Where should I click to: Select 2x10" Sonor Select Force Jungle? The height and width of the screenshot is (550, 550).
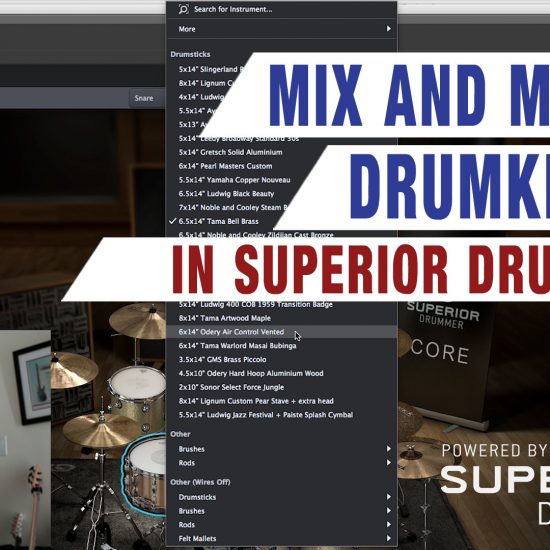(232, 387)
